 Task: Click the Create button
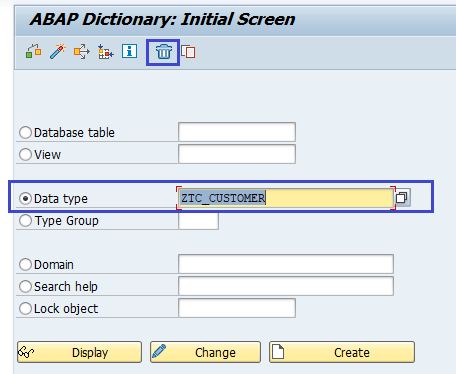coord(342,352)
